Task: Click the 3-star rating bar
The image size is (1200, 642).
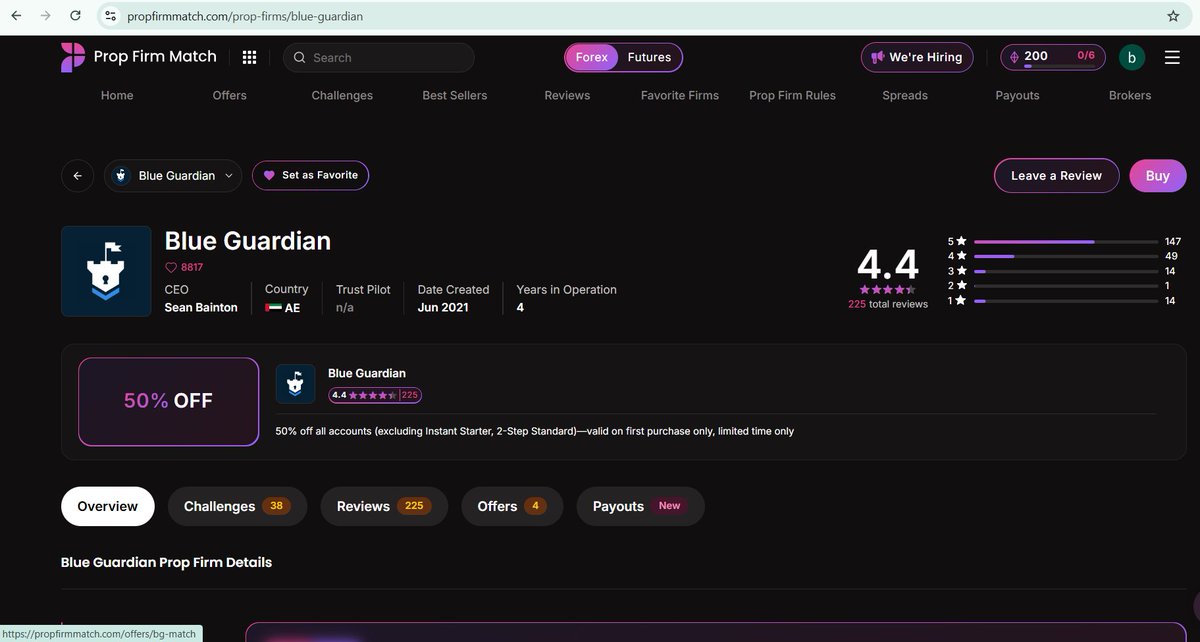Action: pos(1065,271)
